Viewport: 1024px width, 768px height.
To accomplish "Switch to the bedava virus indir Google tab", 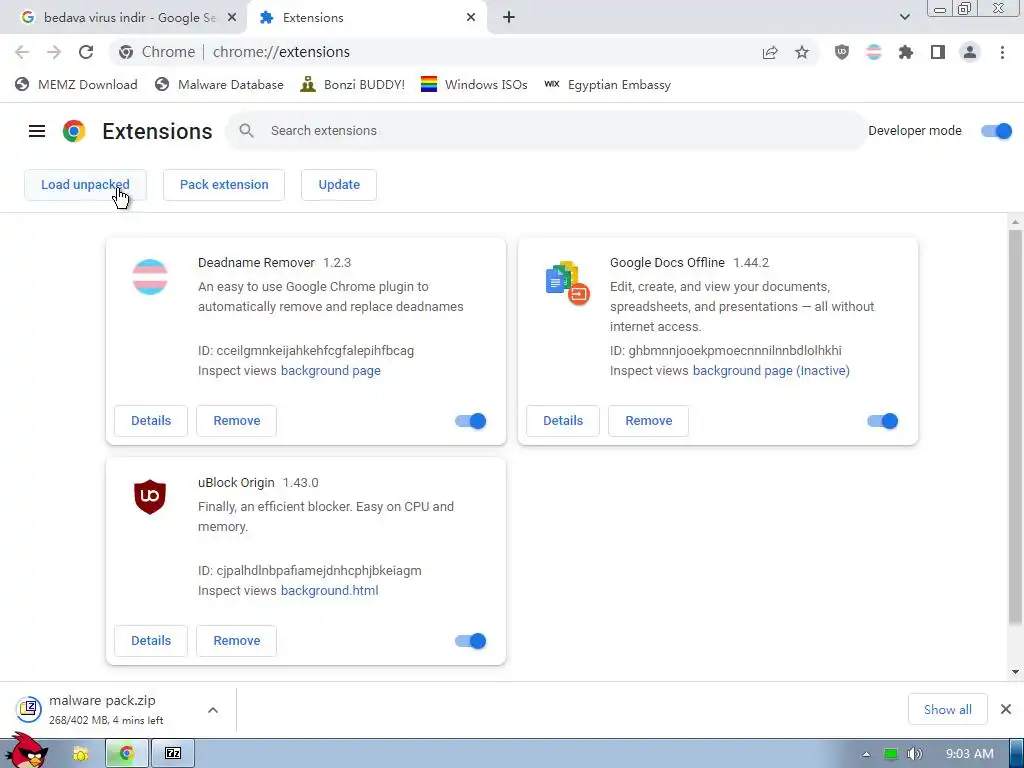I will 123,18.
